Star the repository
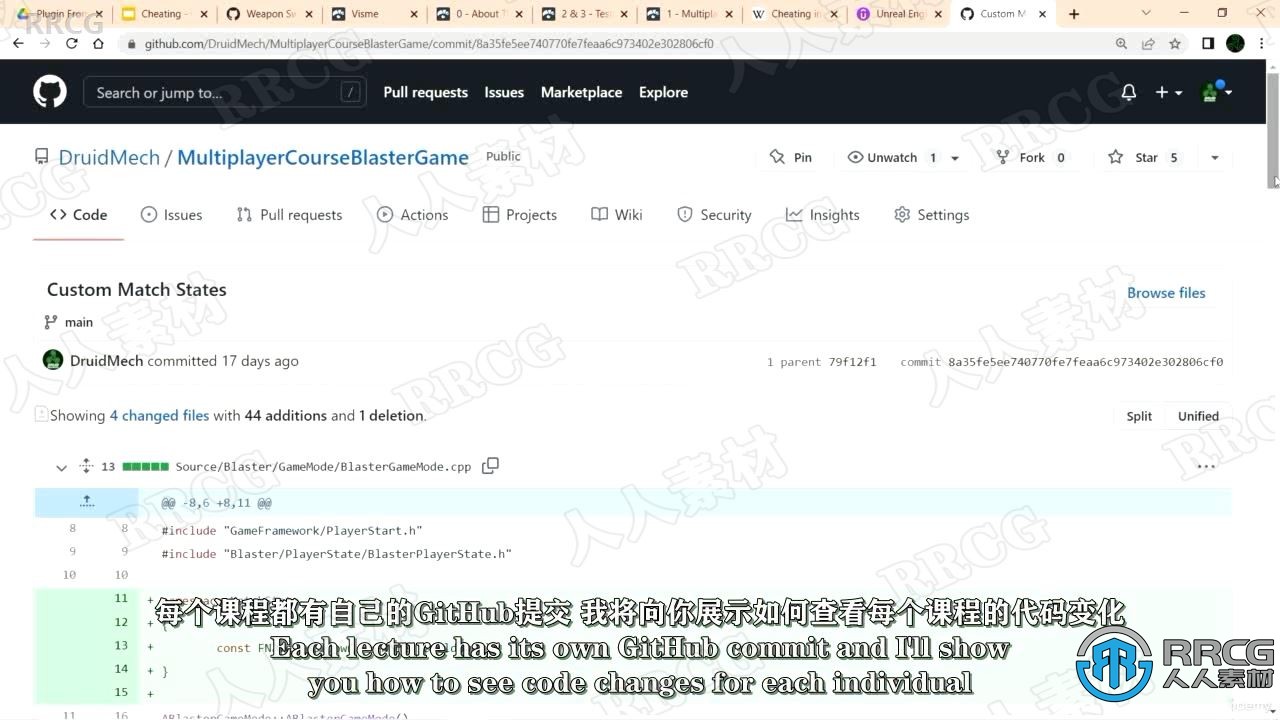 click(x=1145, y=157)
